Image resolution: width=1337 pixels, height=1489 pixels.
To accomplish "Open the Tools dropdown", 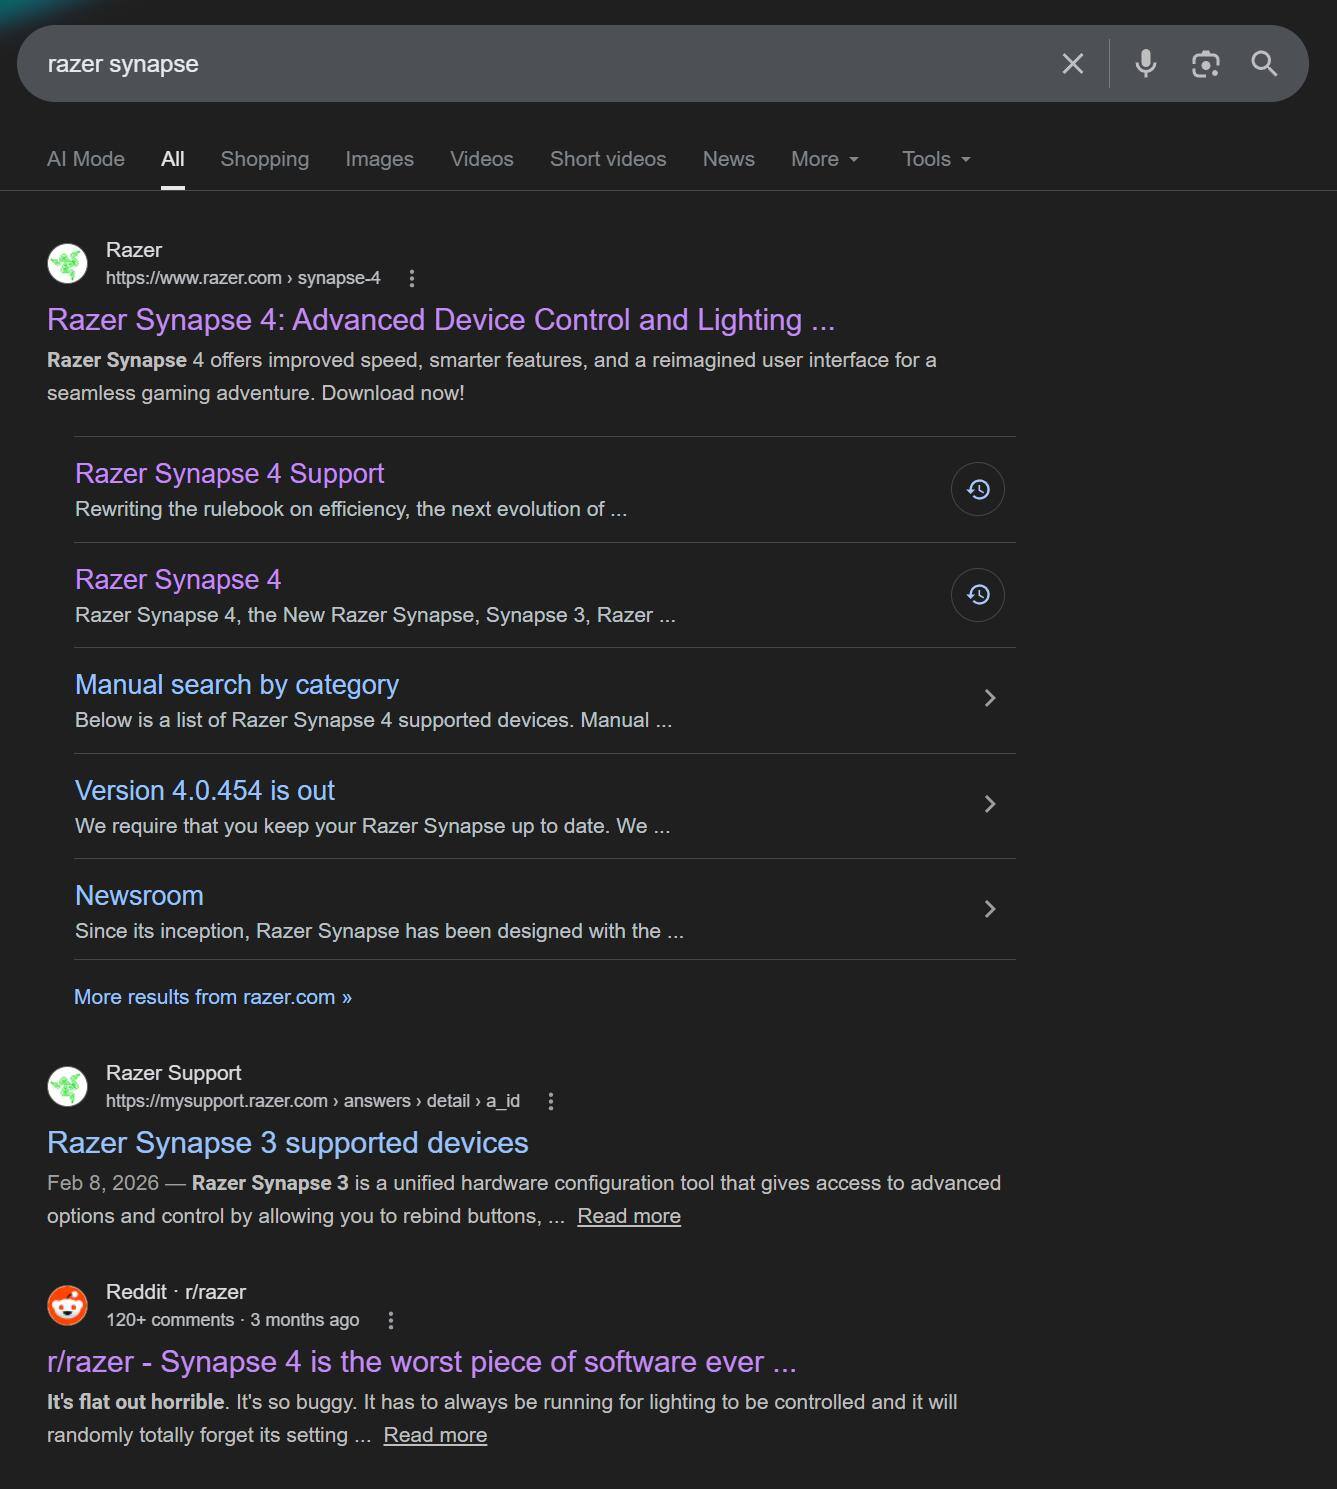I will pos(934,159).
